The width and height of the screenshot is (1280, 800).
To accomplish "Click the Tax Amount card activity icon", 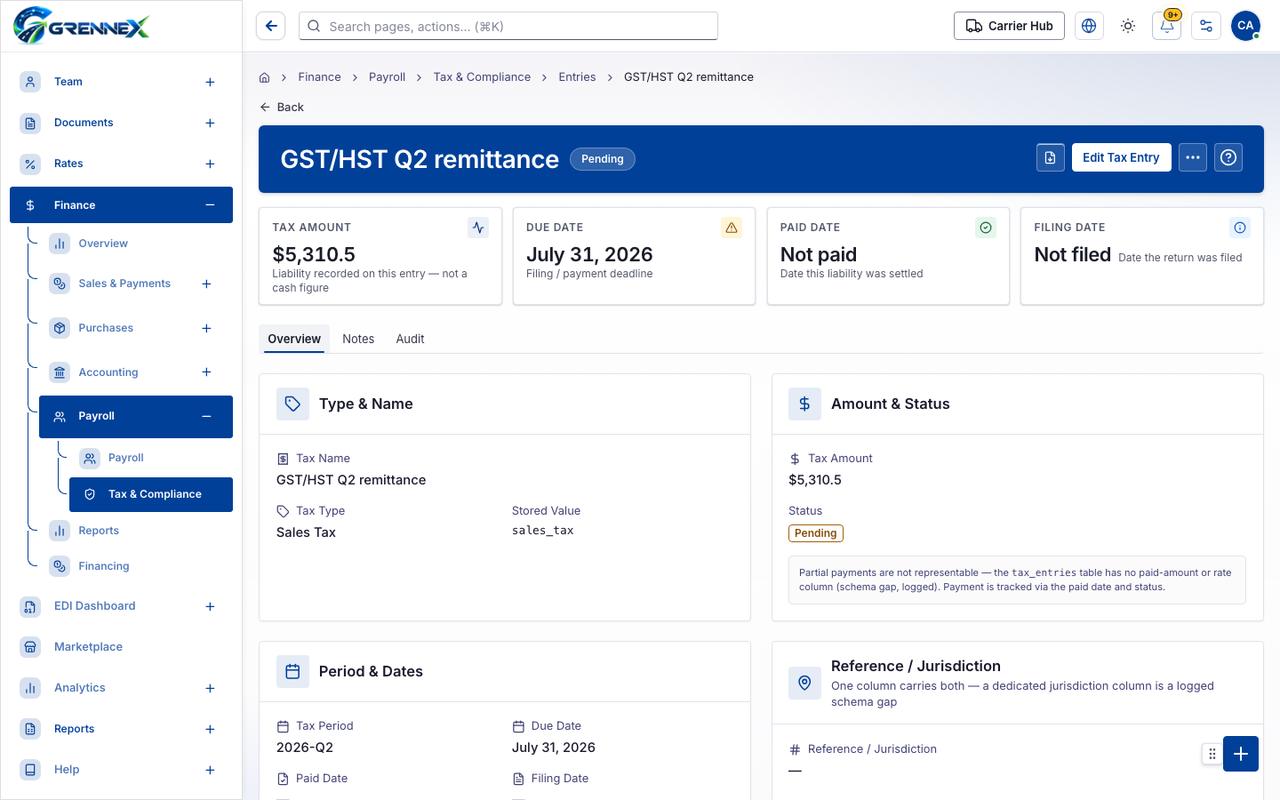I will [x=478, y=228].
